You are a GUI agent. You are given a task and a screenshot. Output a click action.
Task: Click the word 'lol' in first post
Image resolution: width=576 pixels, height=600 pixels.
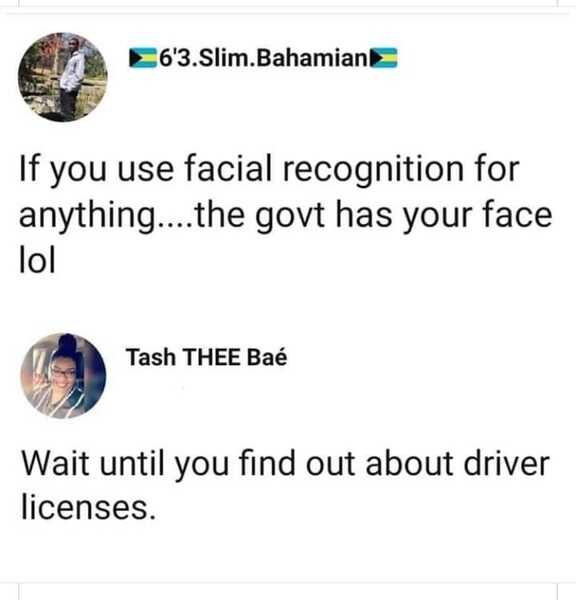tap(37, 259)
